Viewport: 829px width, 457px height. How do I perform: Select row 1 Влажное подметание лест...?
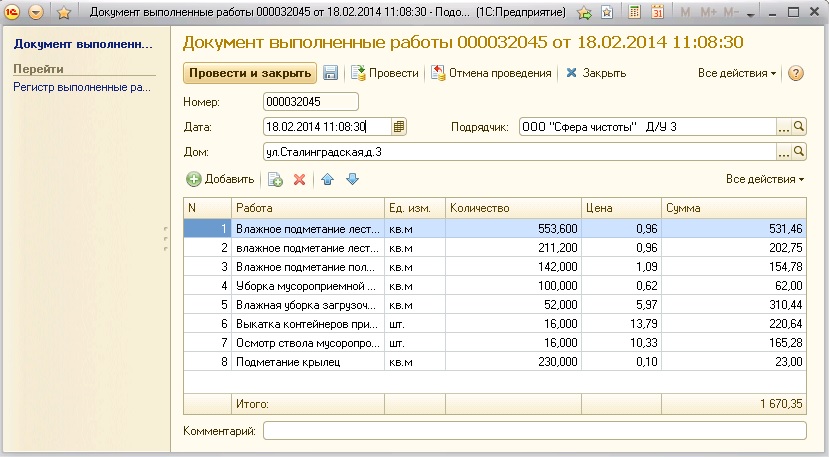495,228
